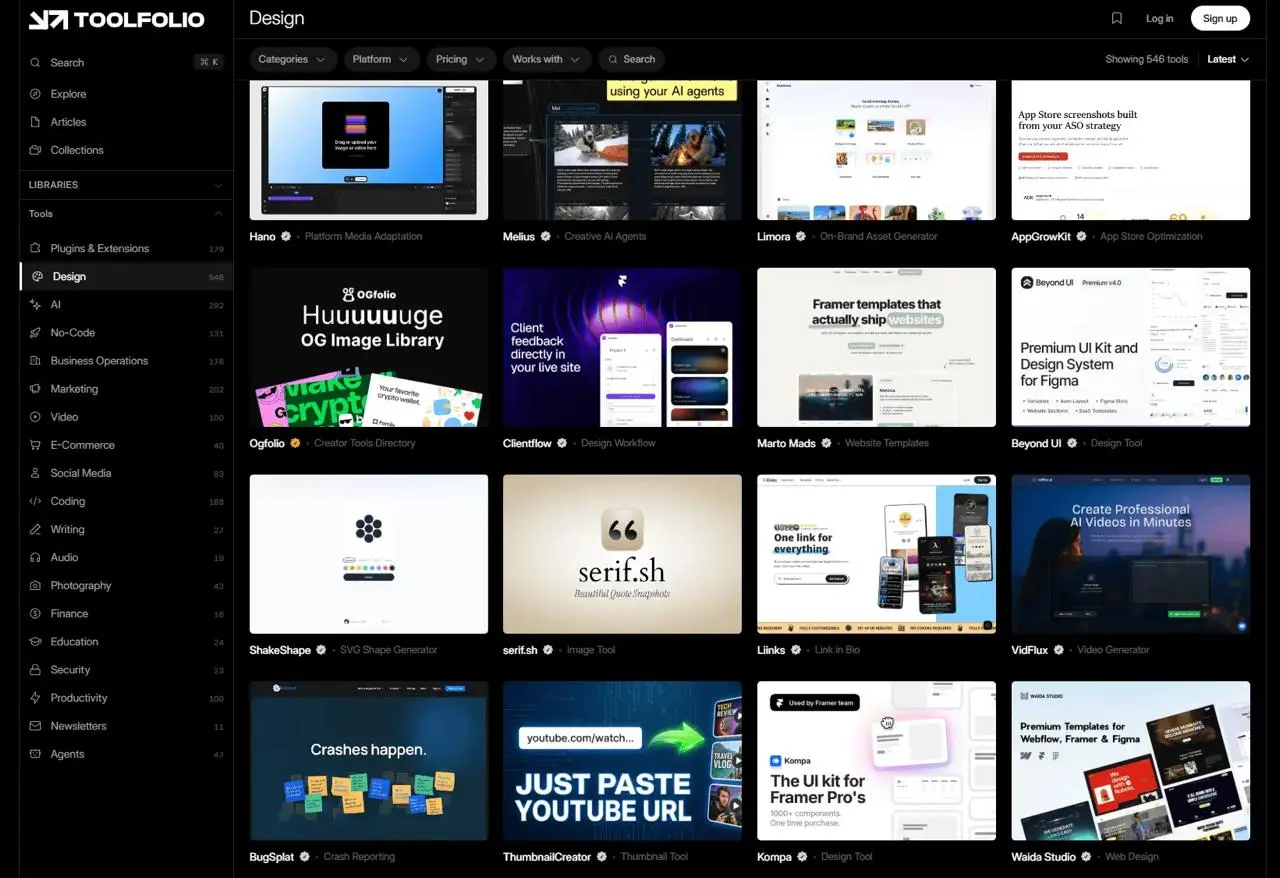Click the Video icon in sidebar
Screen dimensions: 1280x878
pos(36,416)
